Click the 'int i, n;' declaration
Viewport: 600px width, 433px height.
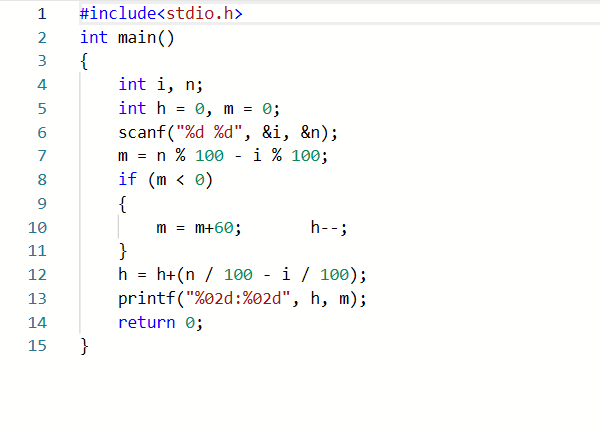point(161,85)
